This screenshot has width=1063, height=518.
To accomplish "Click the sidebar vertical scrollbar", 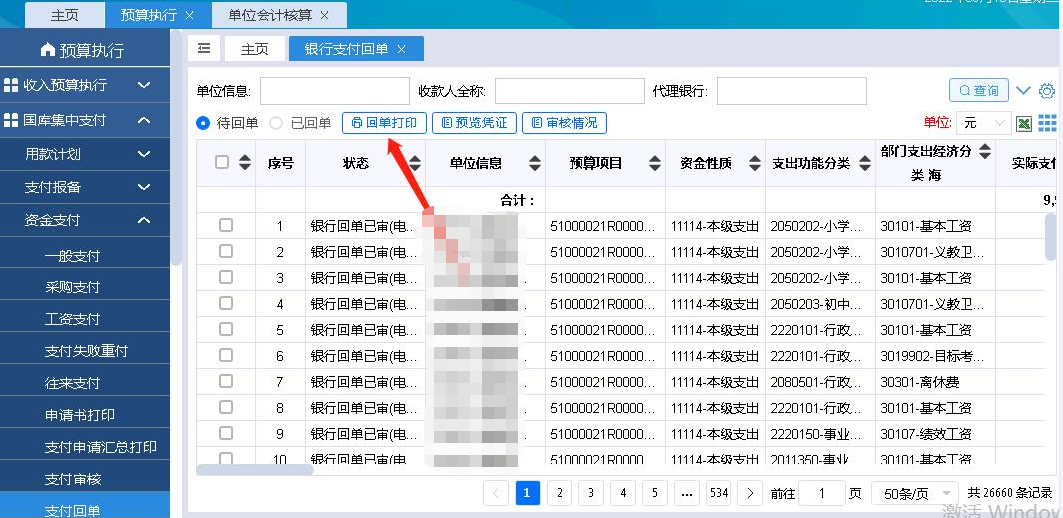I will pos(176,146).
